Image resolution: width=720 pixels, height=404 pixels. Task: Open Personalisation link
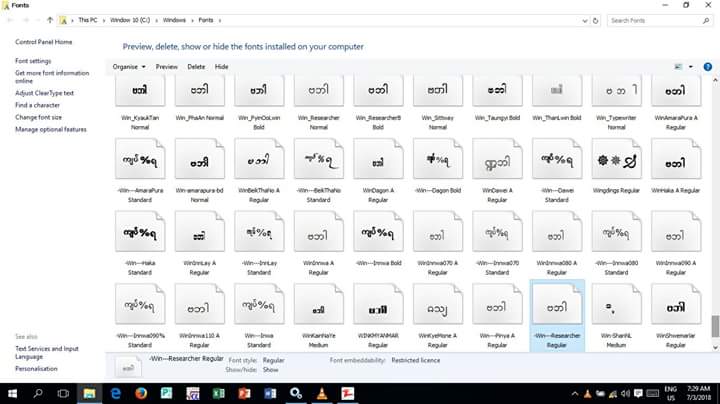pyautogui.click(x=36, y=369)
